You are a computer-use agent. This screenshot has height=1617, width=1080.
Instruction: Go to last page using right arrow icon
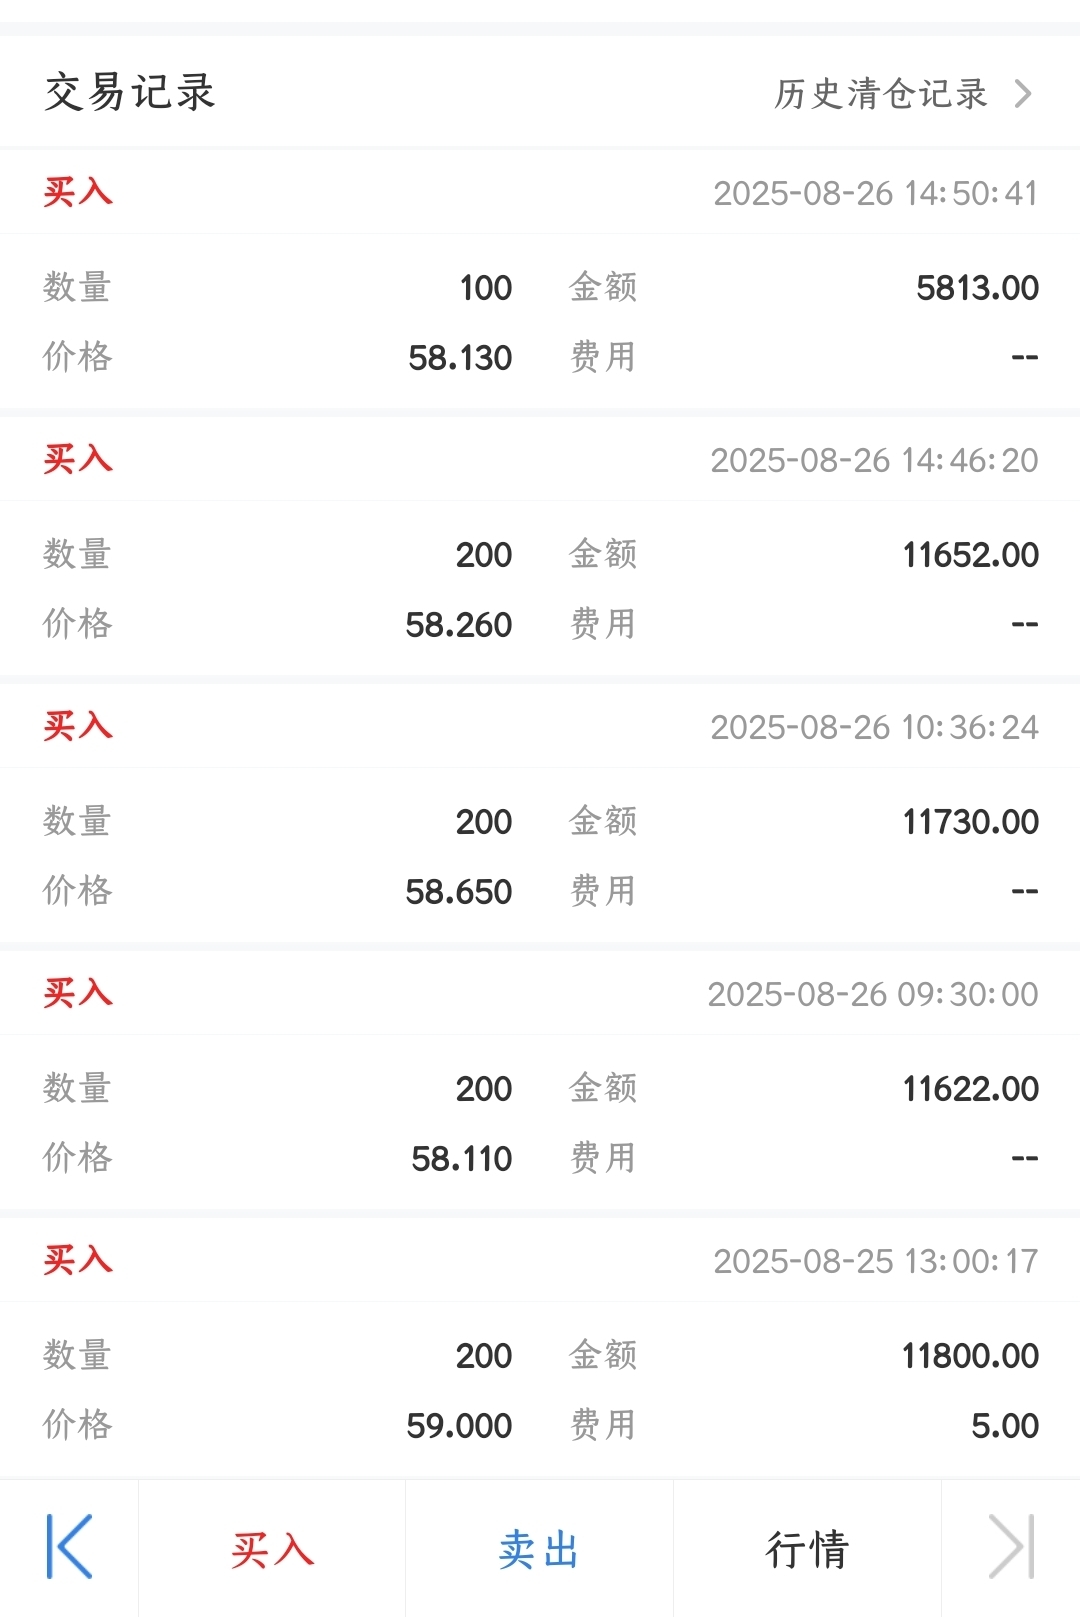1011,1547
